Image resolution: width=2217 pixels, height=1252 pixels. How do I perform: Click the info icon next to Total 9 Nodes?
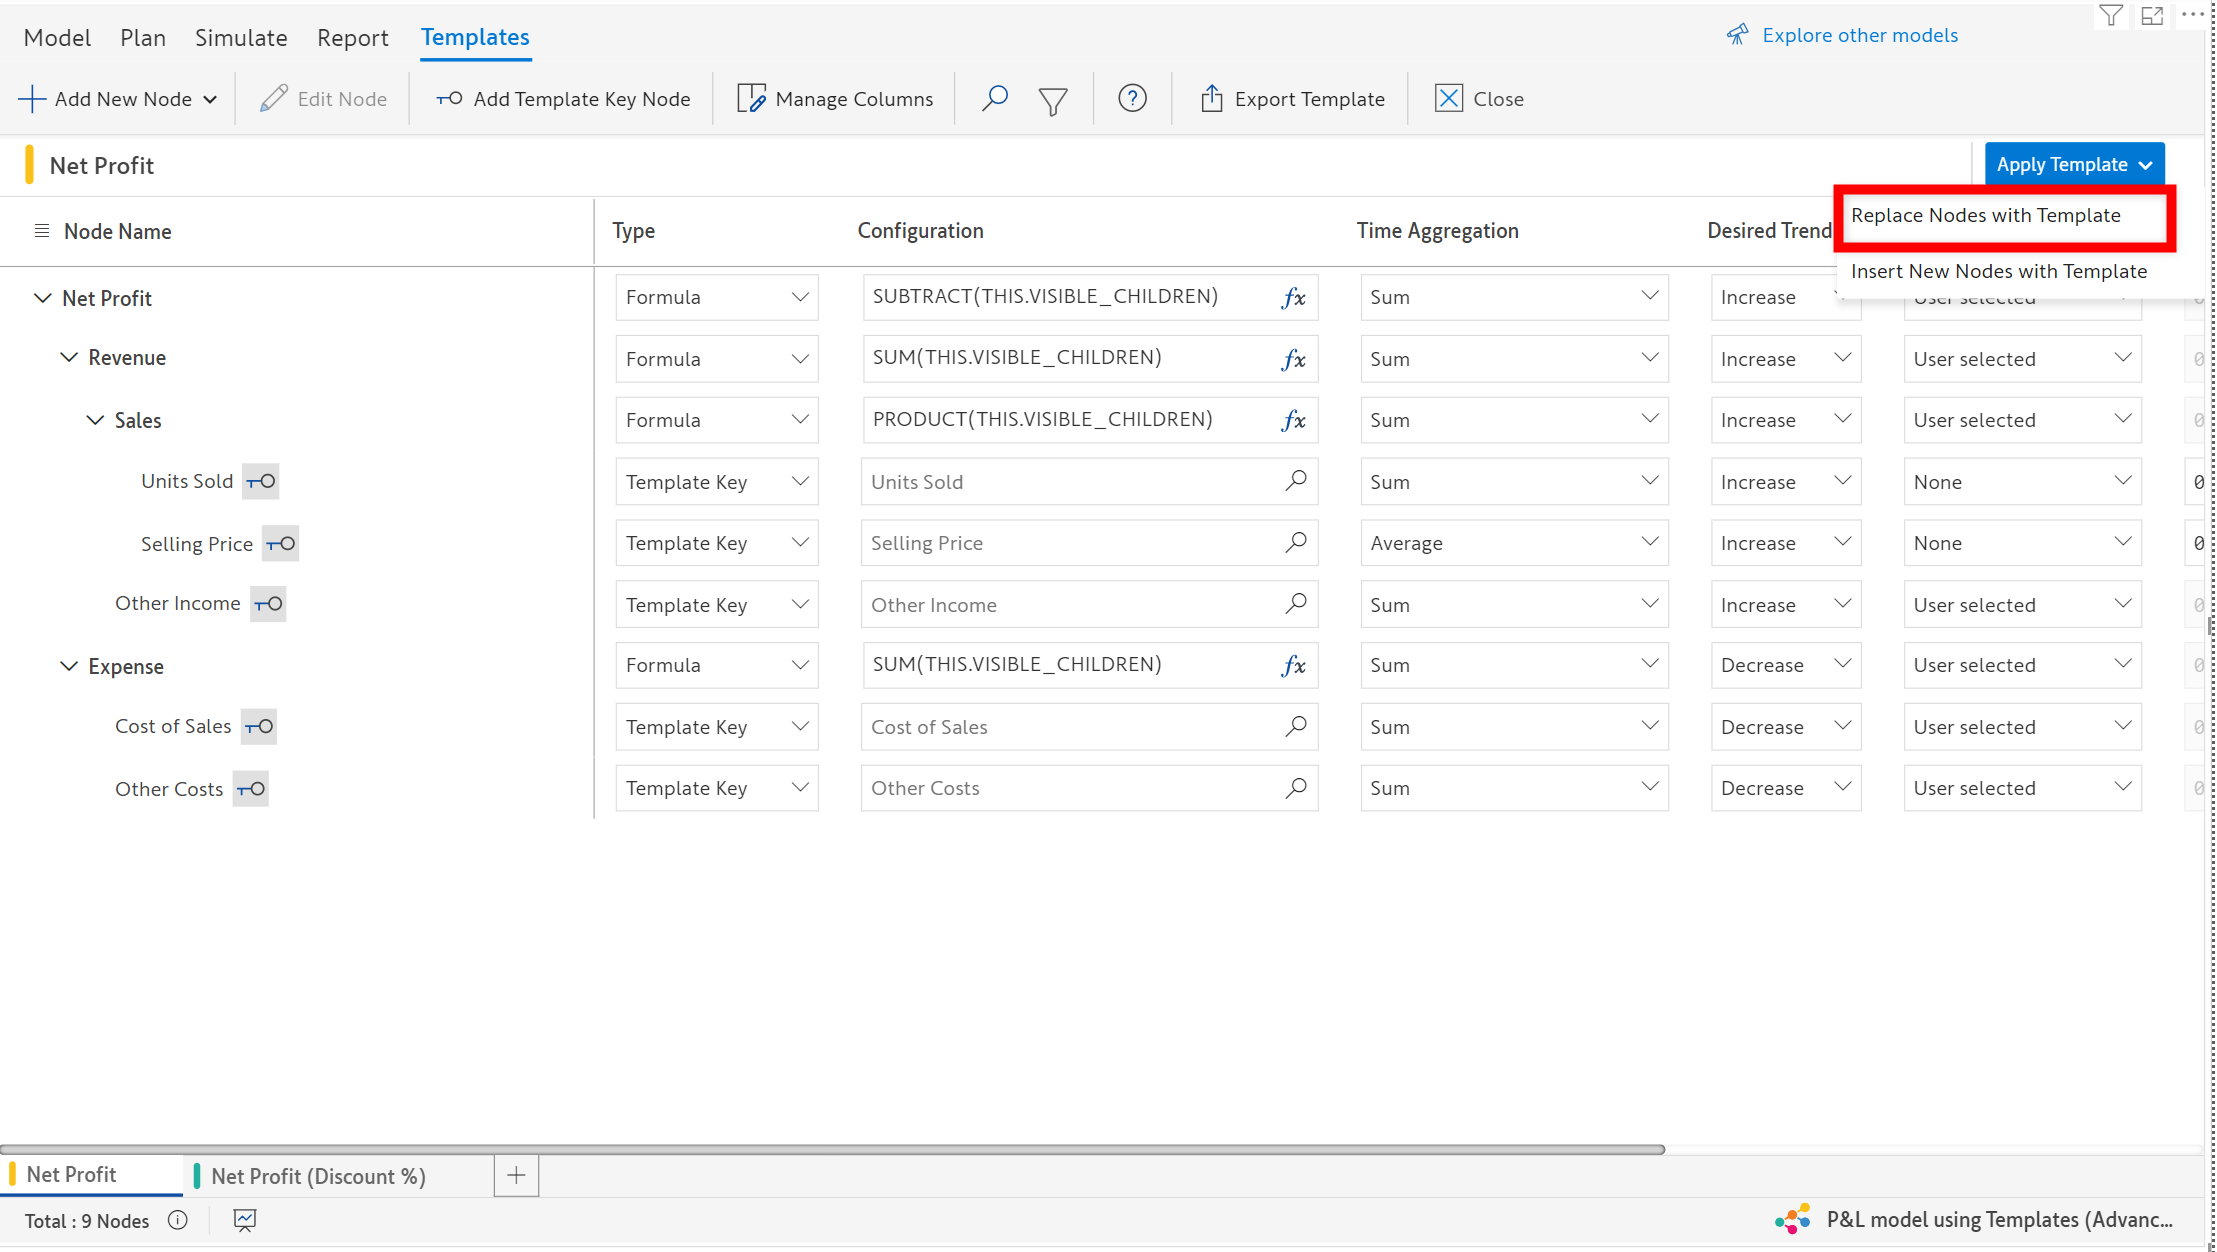[178, 1220]
